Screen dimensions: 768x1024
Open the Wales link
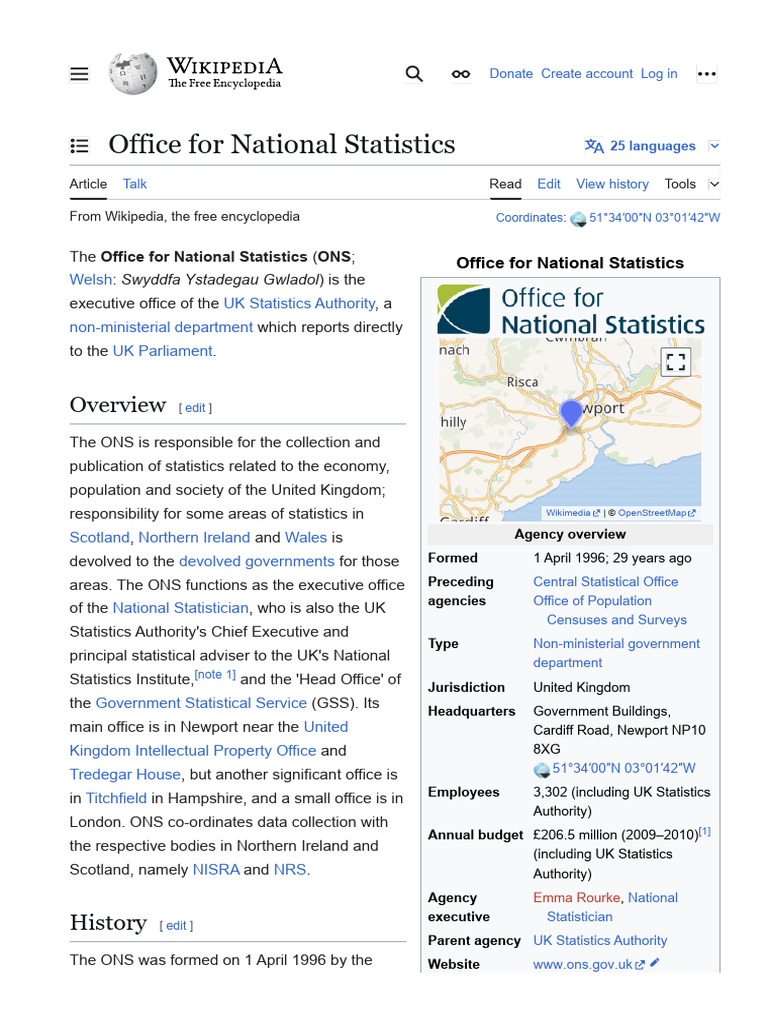coord(306,537)
